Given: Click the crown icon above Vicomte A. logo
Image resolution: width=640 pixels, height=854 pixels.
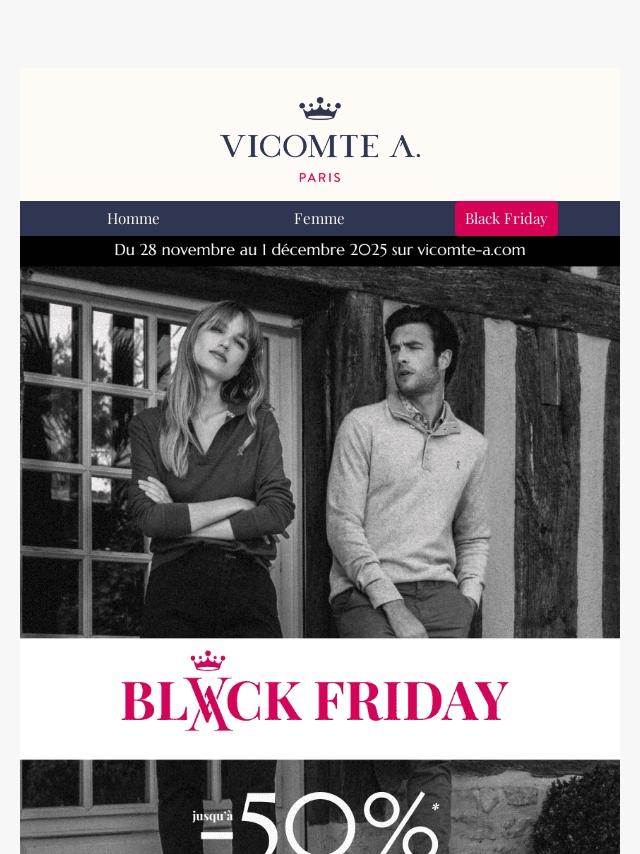Looking at the screenshot, I should 320,108.
